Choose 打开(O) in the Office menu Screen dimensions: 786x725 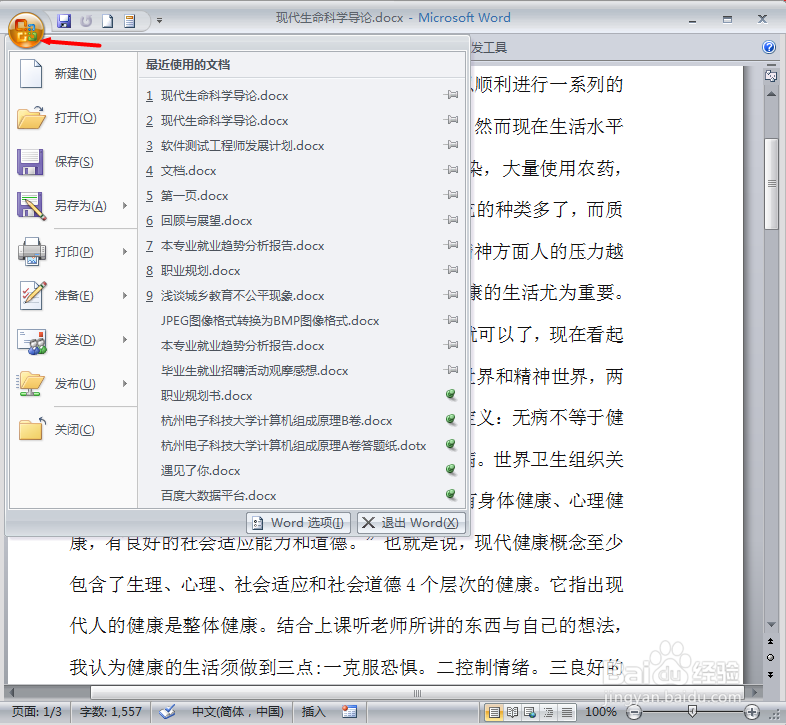click(73, 118)
